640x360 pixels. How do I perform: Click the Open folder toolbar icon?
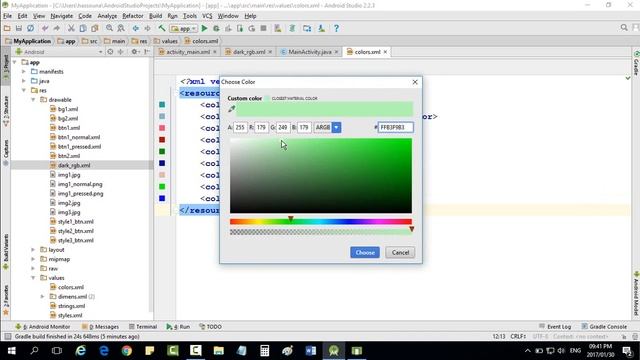click(7, 28)
